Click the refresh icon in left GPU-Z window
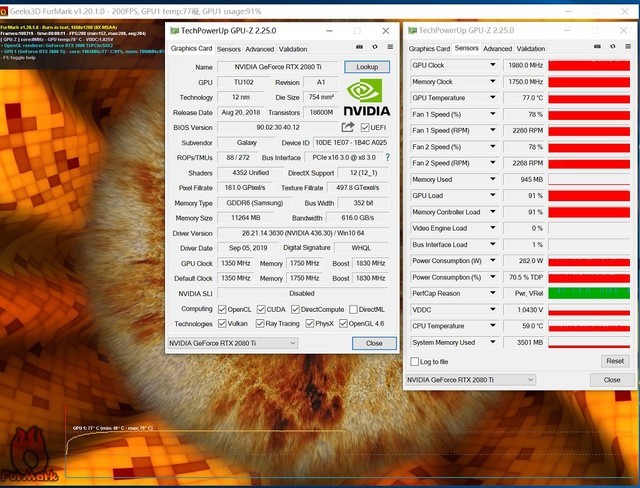The image size is (640, 488). point(375,47)
